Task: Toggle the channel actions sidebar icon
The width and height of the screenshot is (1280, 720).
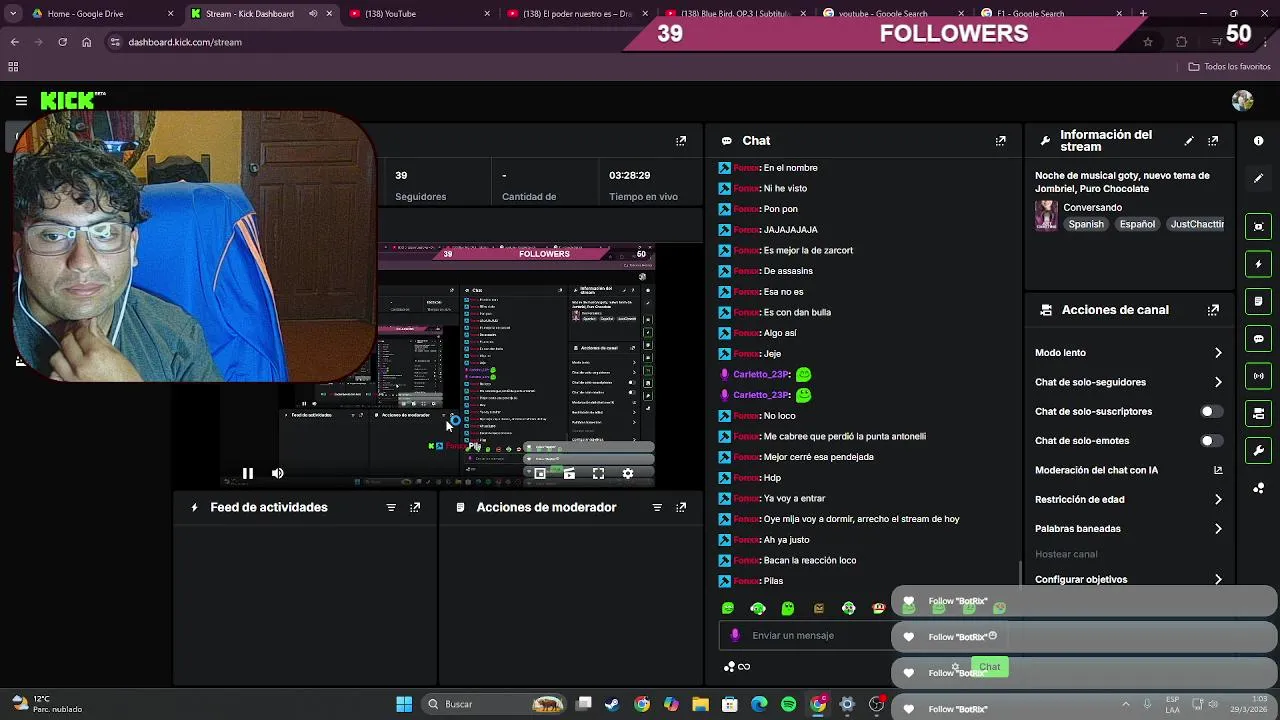Action: [x=1258, y=413]
